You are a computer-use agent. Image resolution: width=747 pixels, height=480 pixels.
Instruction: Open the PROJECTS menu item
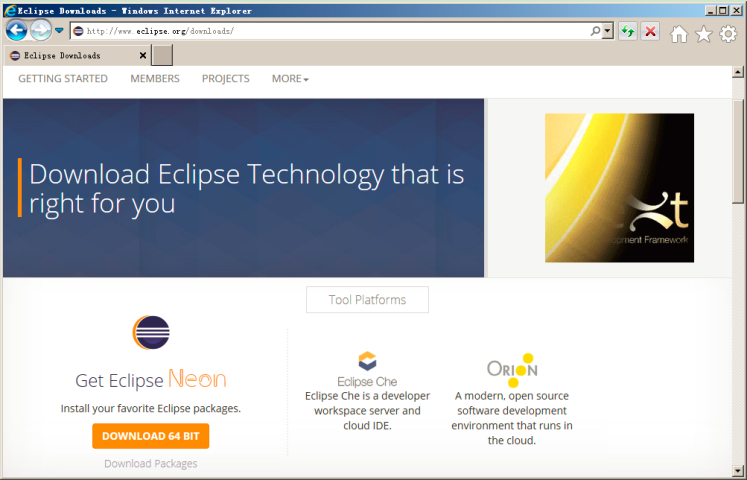tap(225, 79)
